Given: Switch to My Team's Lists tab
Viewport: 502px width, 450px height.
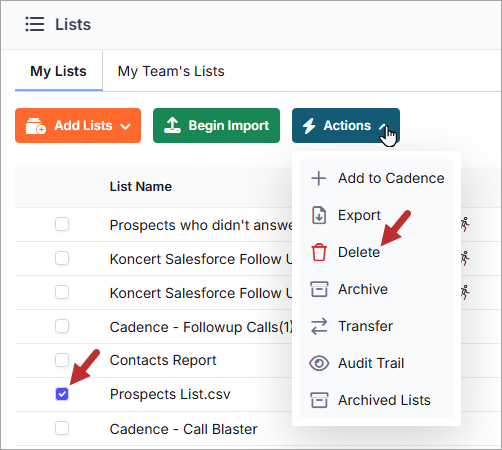Looking at the screenshot, I should [x=171, y=71].
